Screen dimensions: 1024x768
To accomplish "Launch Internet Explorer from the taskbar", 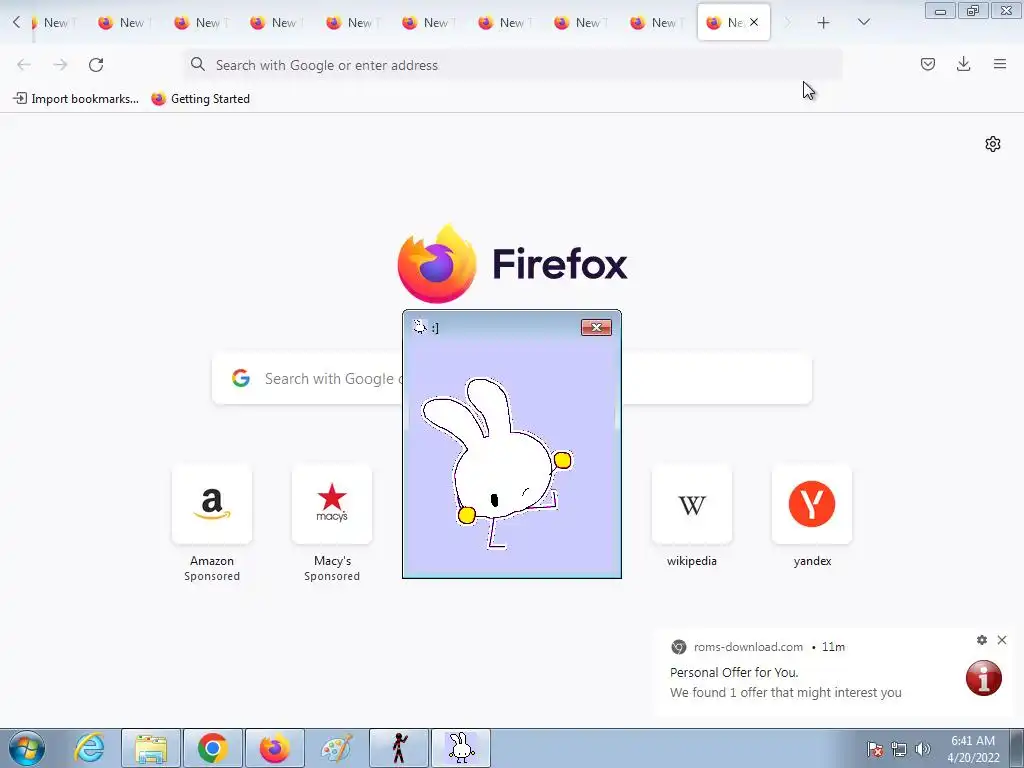I will click(x=89, y=748).
